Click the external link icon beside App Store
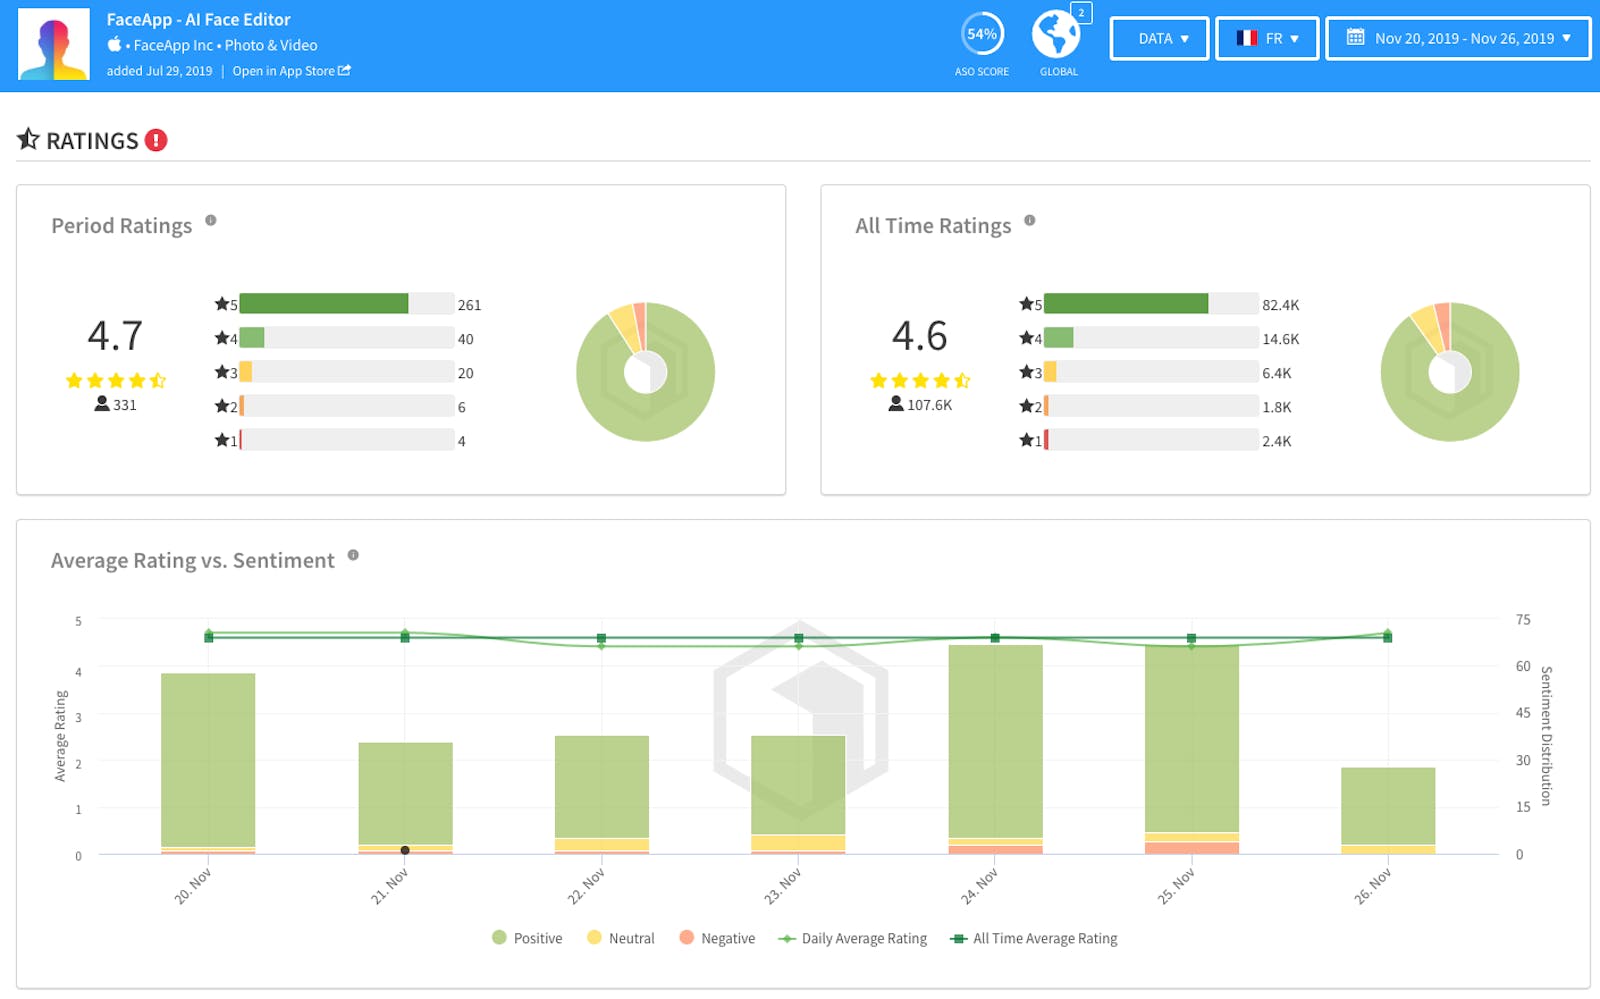Screen dimensions: 1600x999 pos(345,70)
